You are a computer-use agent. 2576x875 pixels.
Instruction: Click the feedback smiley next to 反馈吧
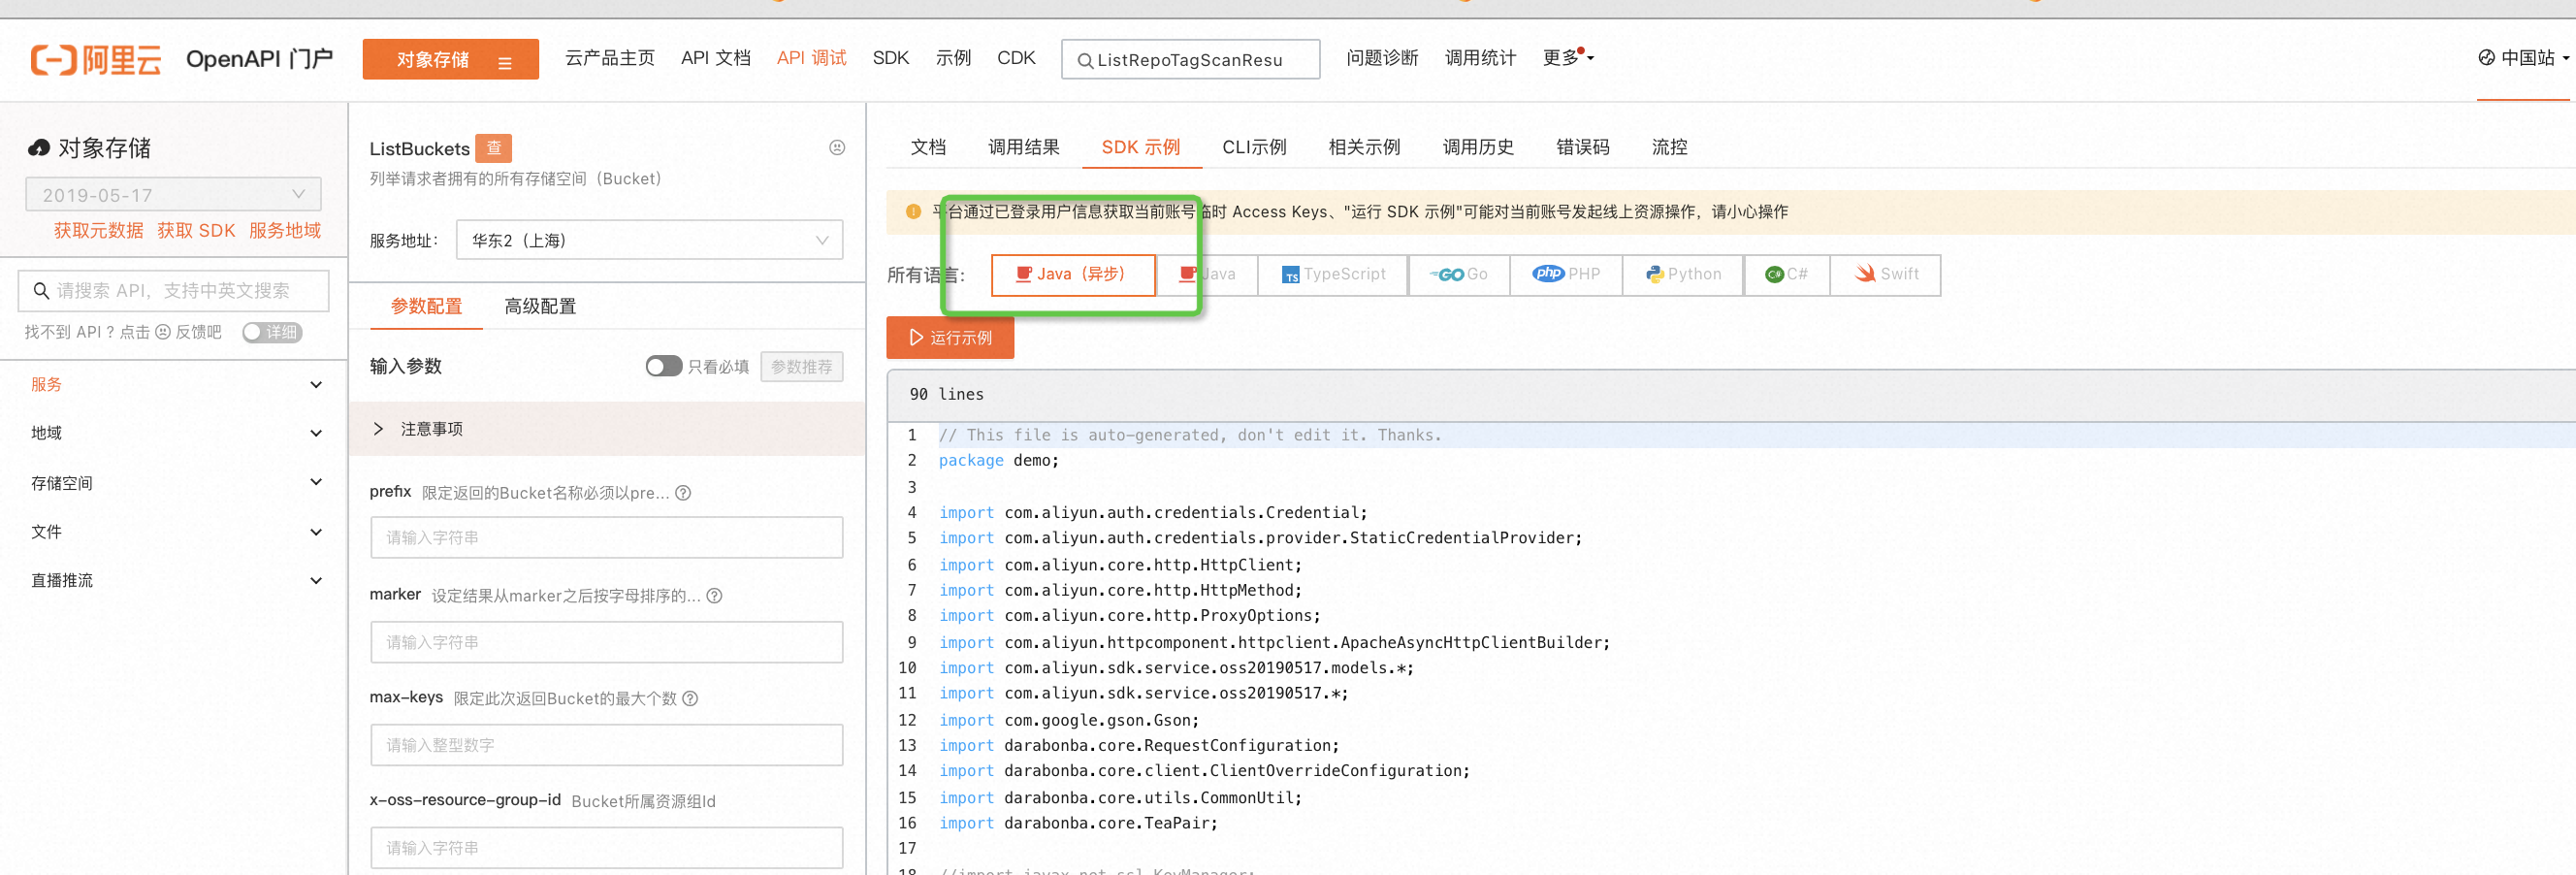click(x=163, y=332)
